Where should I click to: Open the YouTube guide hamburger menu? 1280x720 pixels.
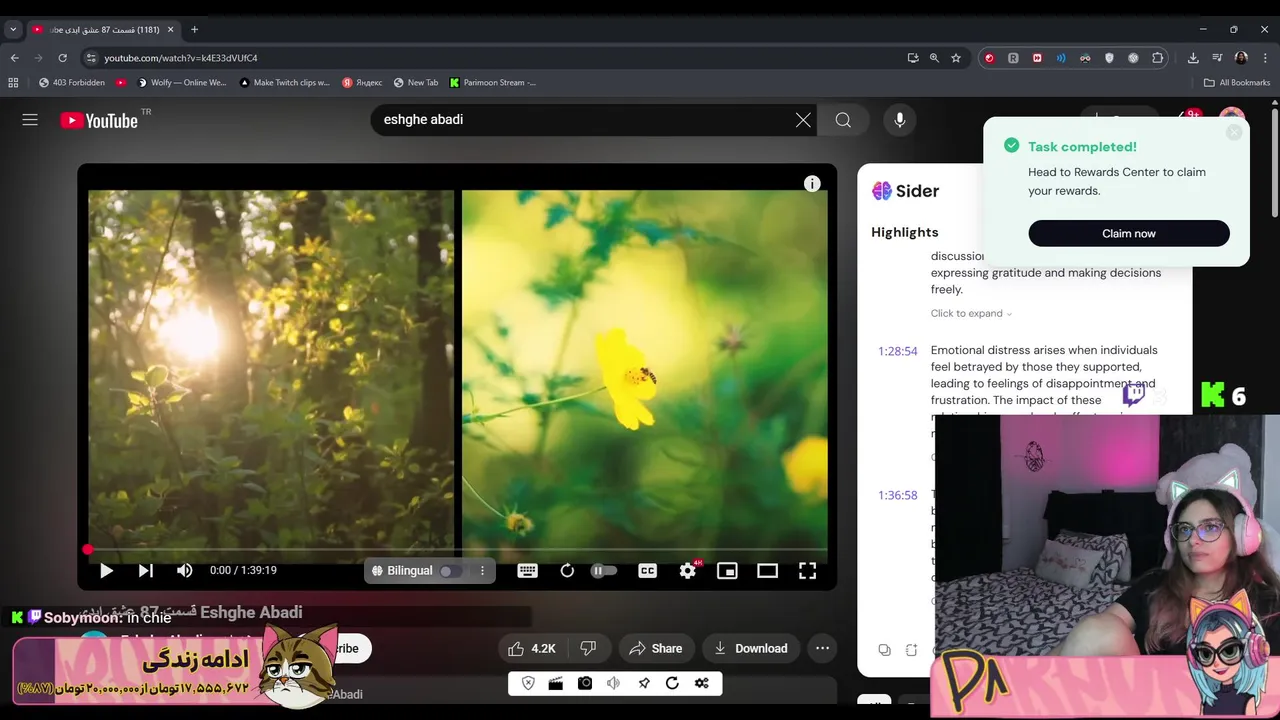pyautogui.click(x=30, y=120)
